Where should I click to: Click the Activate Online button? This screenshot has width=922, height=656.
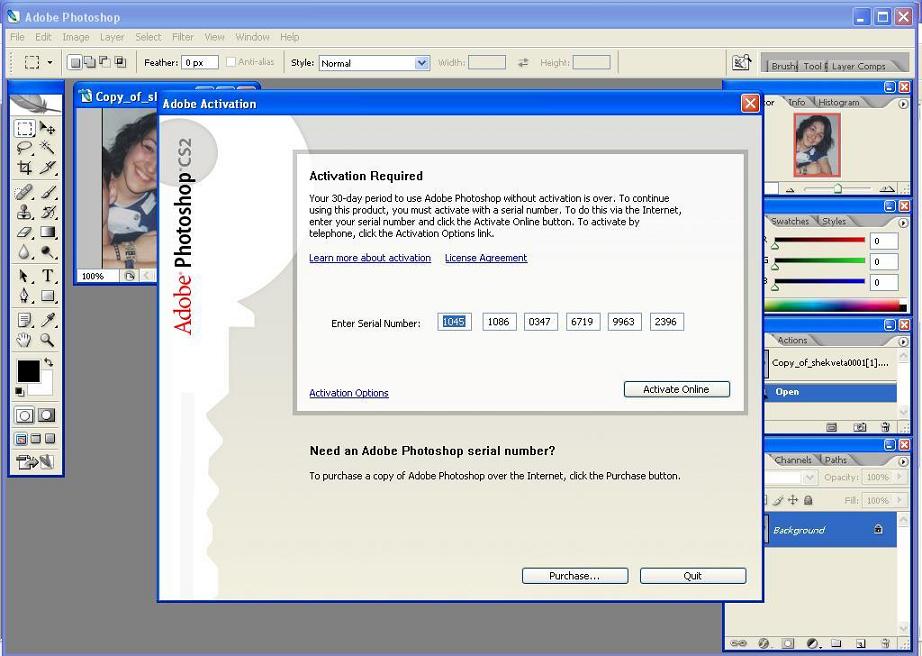pyautogui.click(x=676, y=389)
